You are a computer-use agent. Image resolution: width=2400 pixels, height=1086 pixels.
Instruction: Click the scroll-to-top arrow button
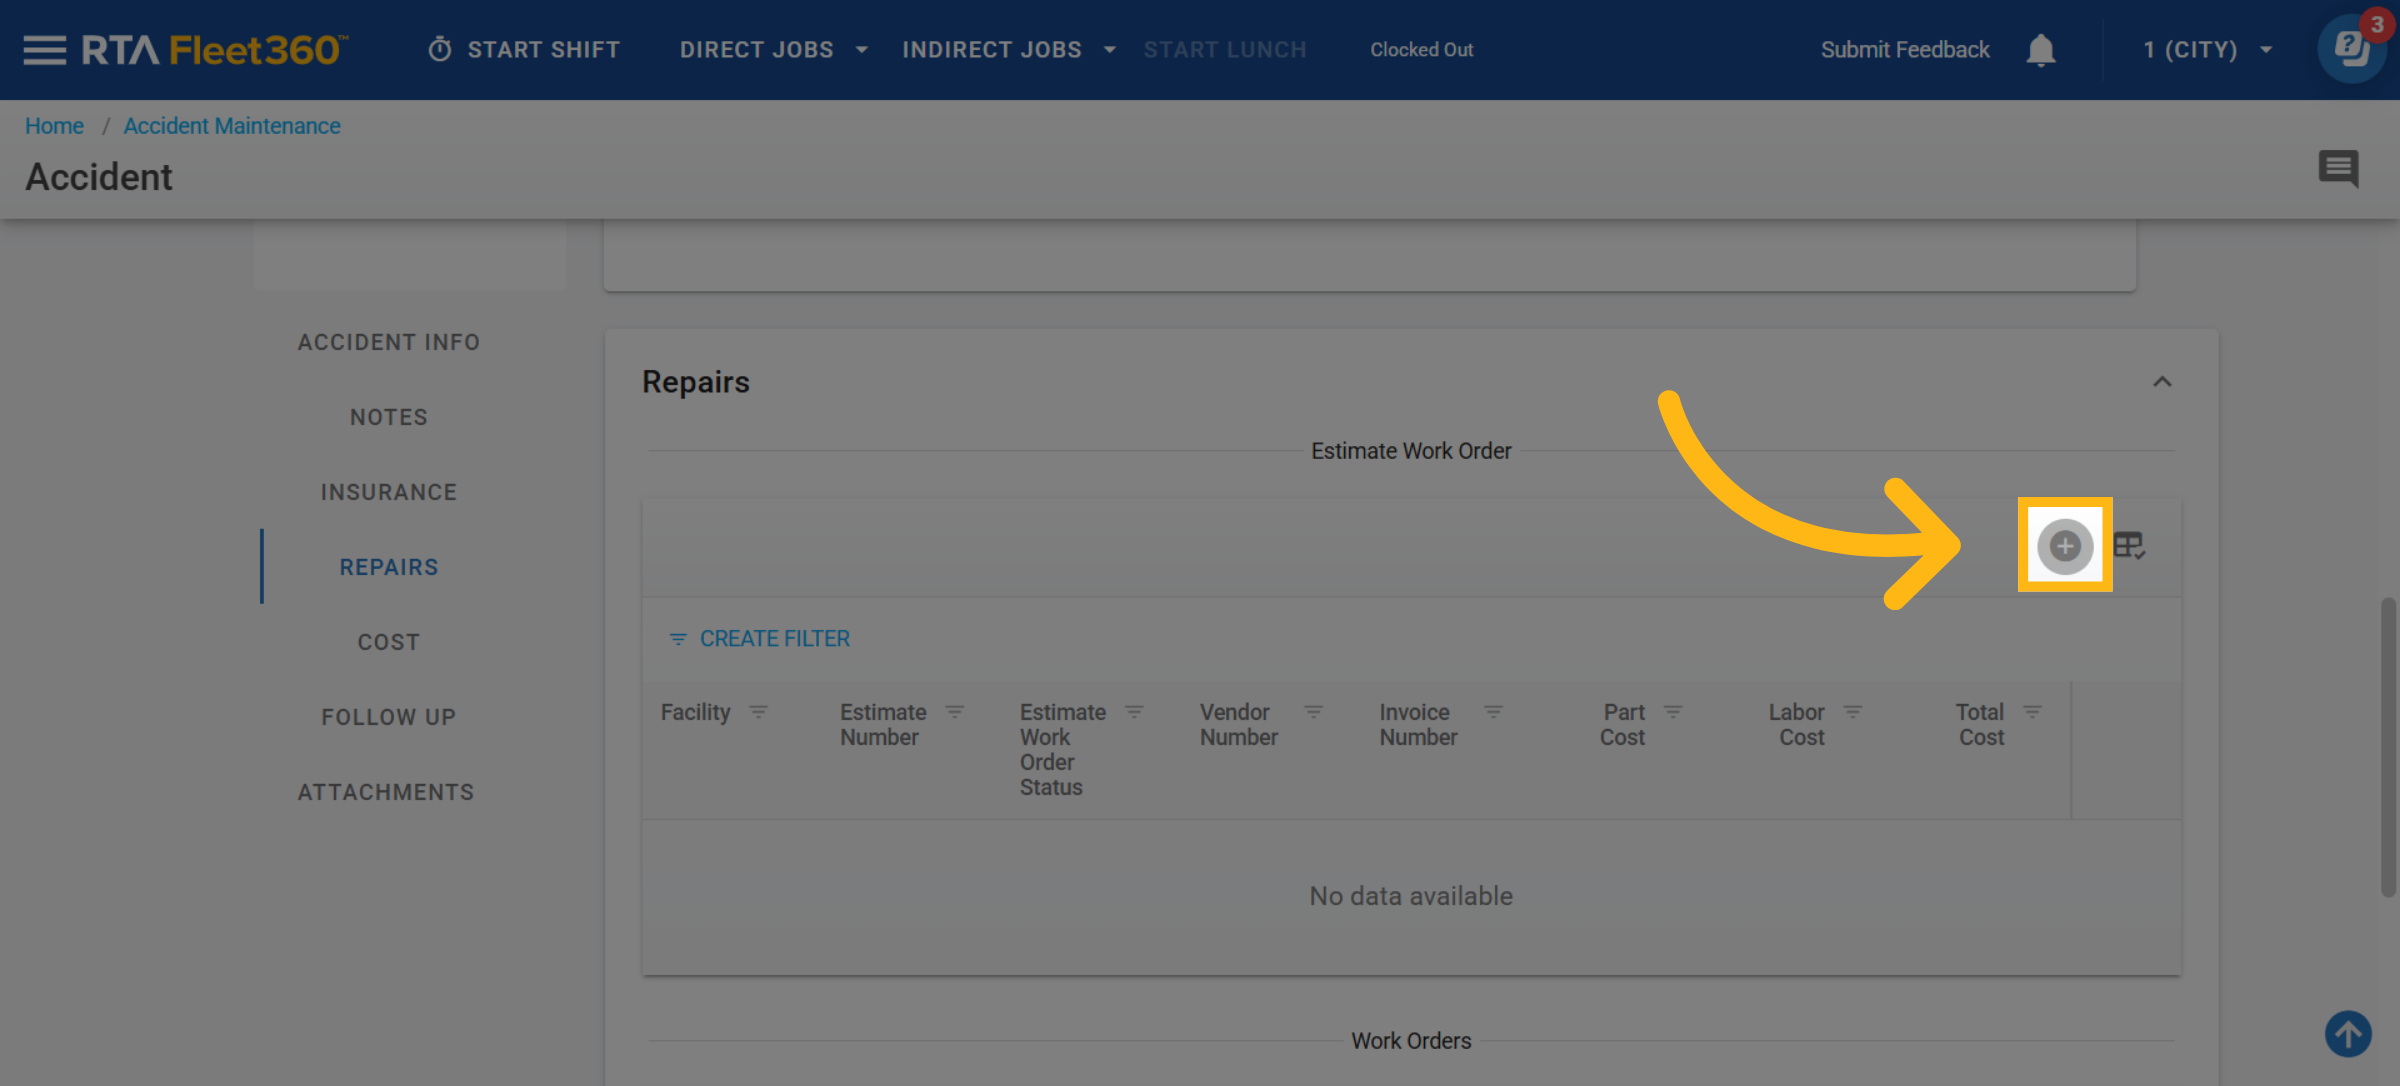point(2347,1034)
